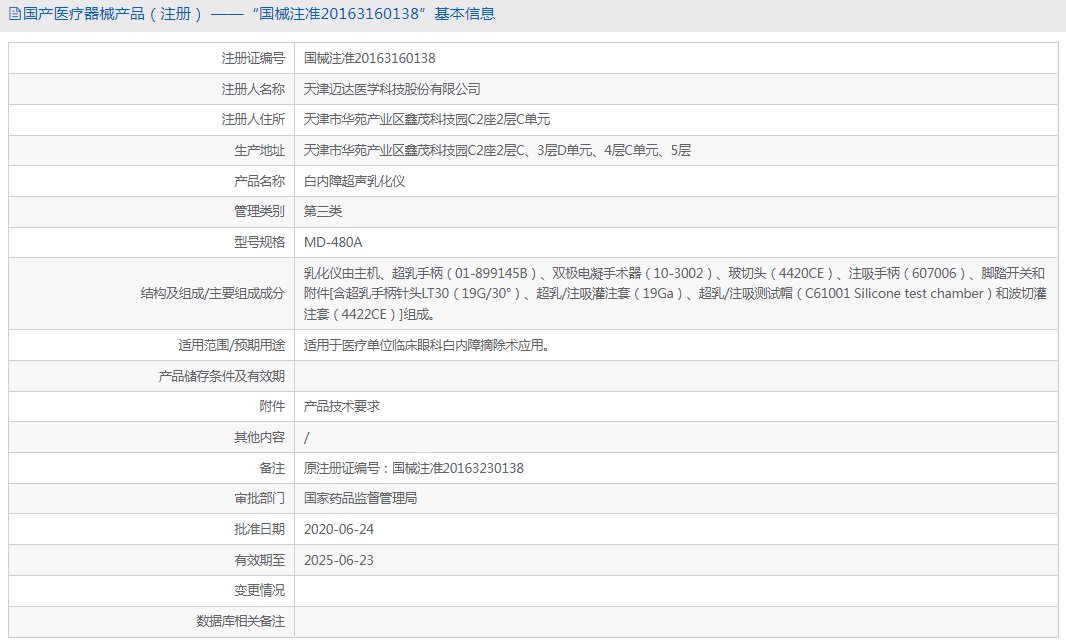Open the 产品技术要求 attachment
The image size is (1066, 644).
point(341,407)
